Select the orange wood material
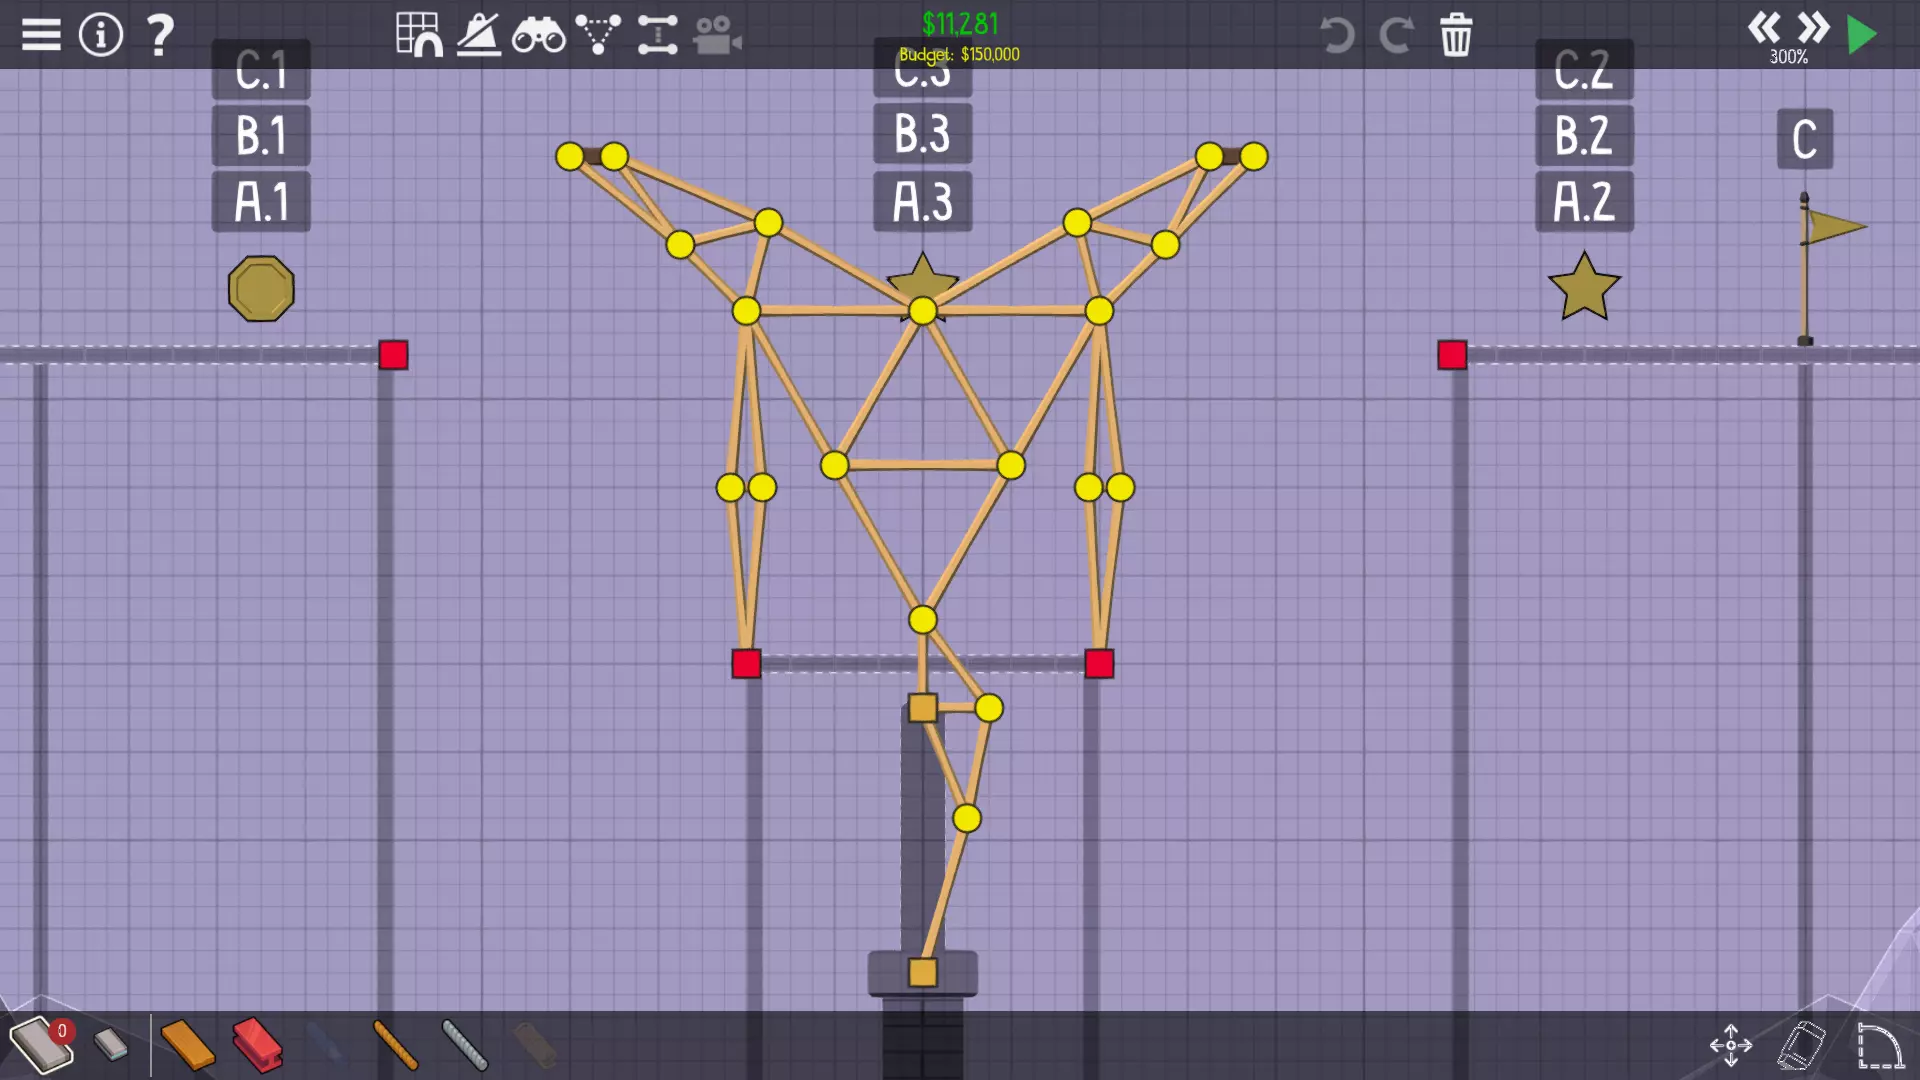 coord(187,1045)
